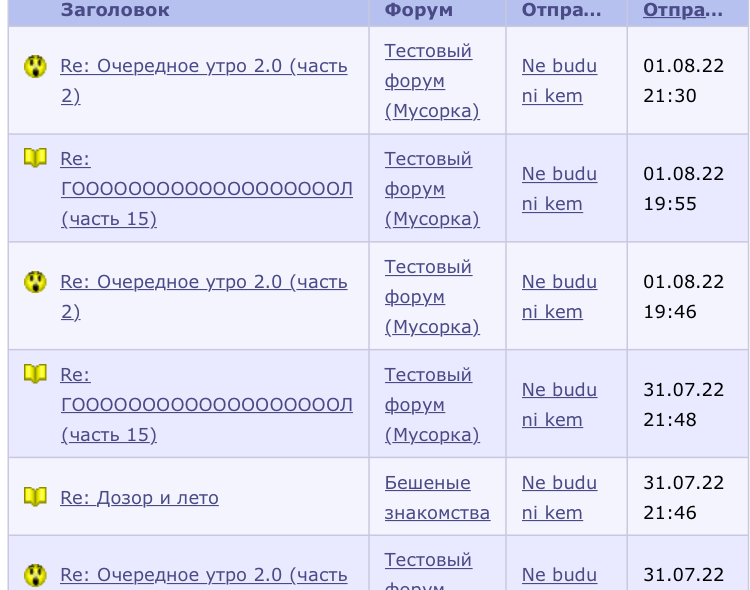Screen dimensions: 750x590
Task: Open Тестовый форум (Мусорка) link in first row
Action: point(432,81)
